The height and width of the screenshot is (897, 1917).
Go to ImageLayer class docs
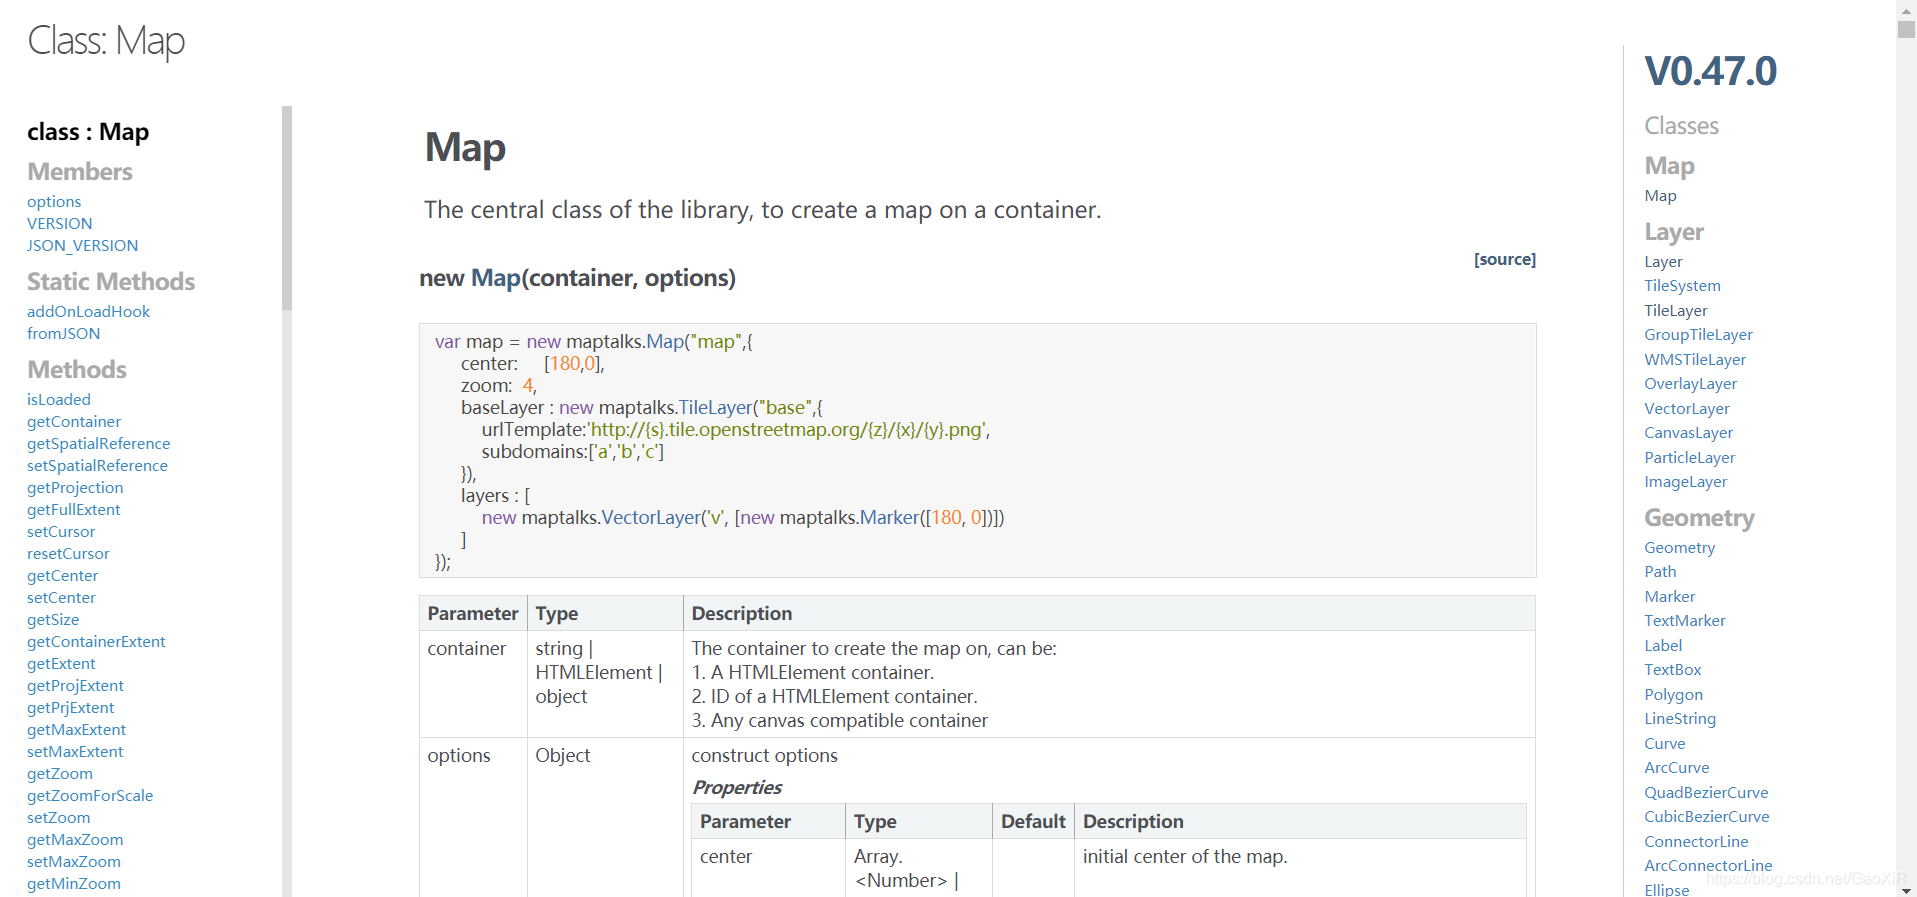1685,482
